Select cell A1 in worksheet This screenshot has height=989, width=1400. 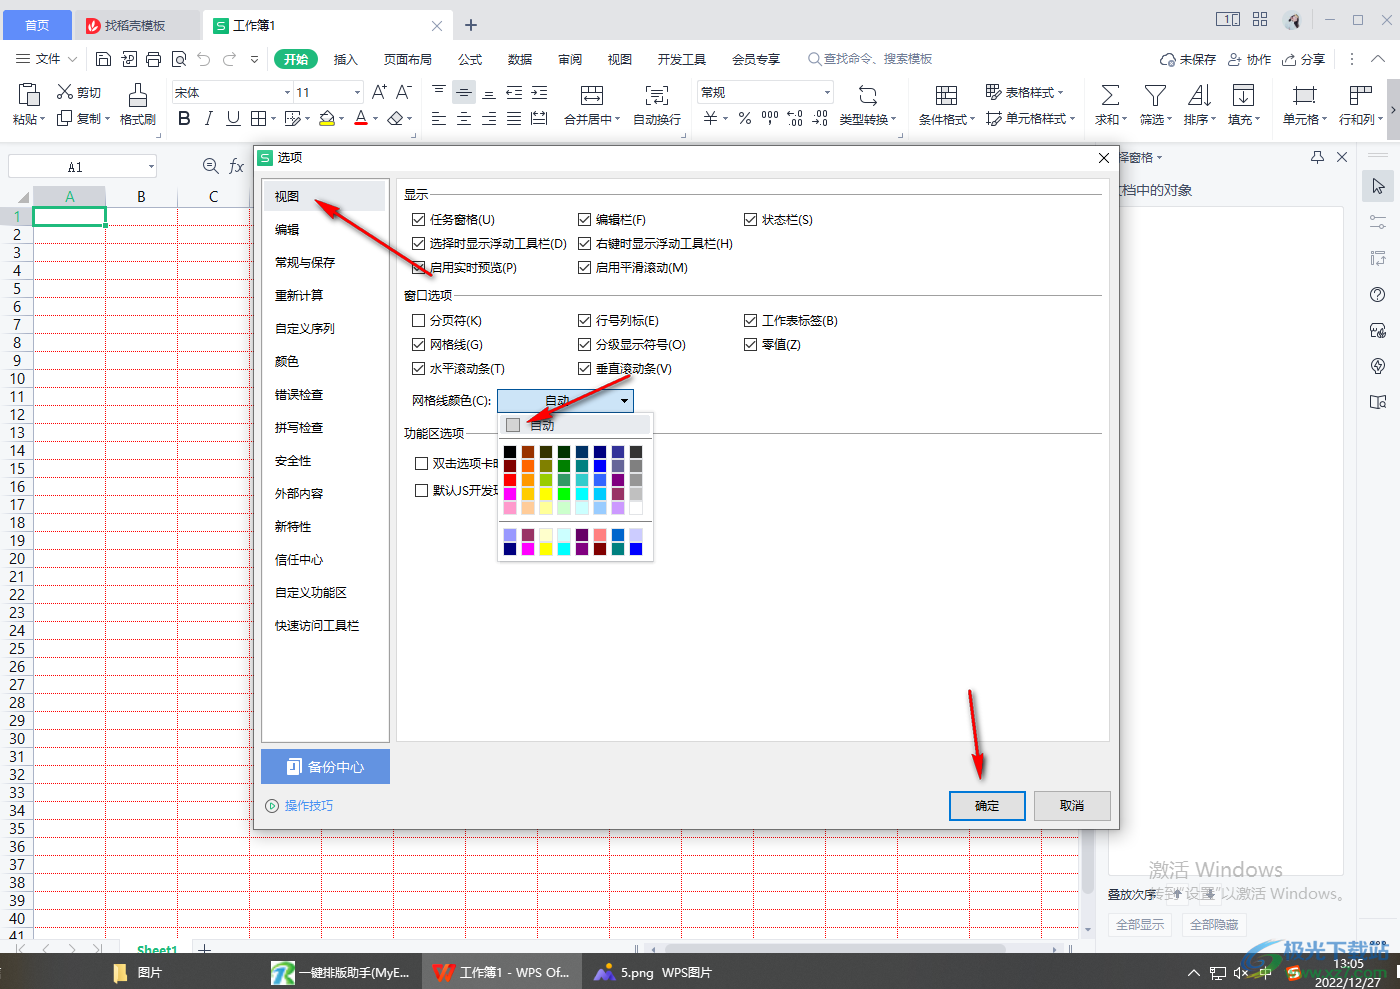69,215
